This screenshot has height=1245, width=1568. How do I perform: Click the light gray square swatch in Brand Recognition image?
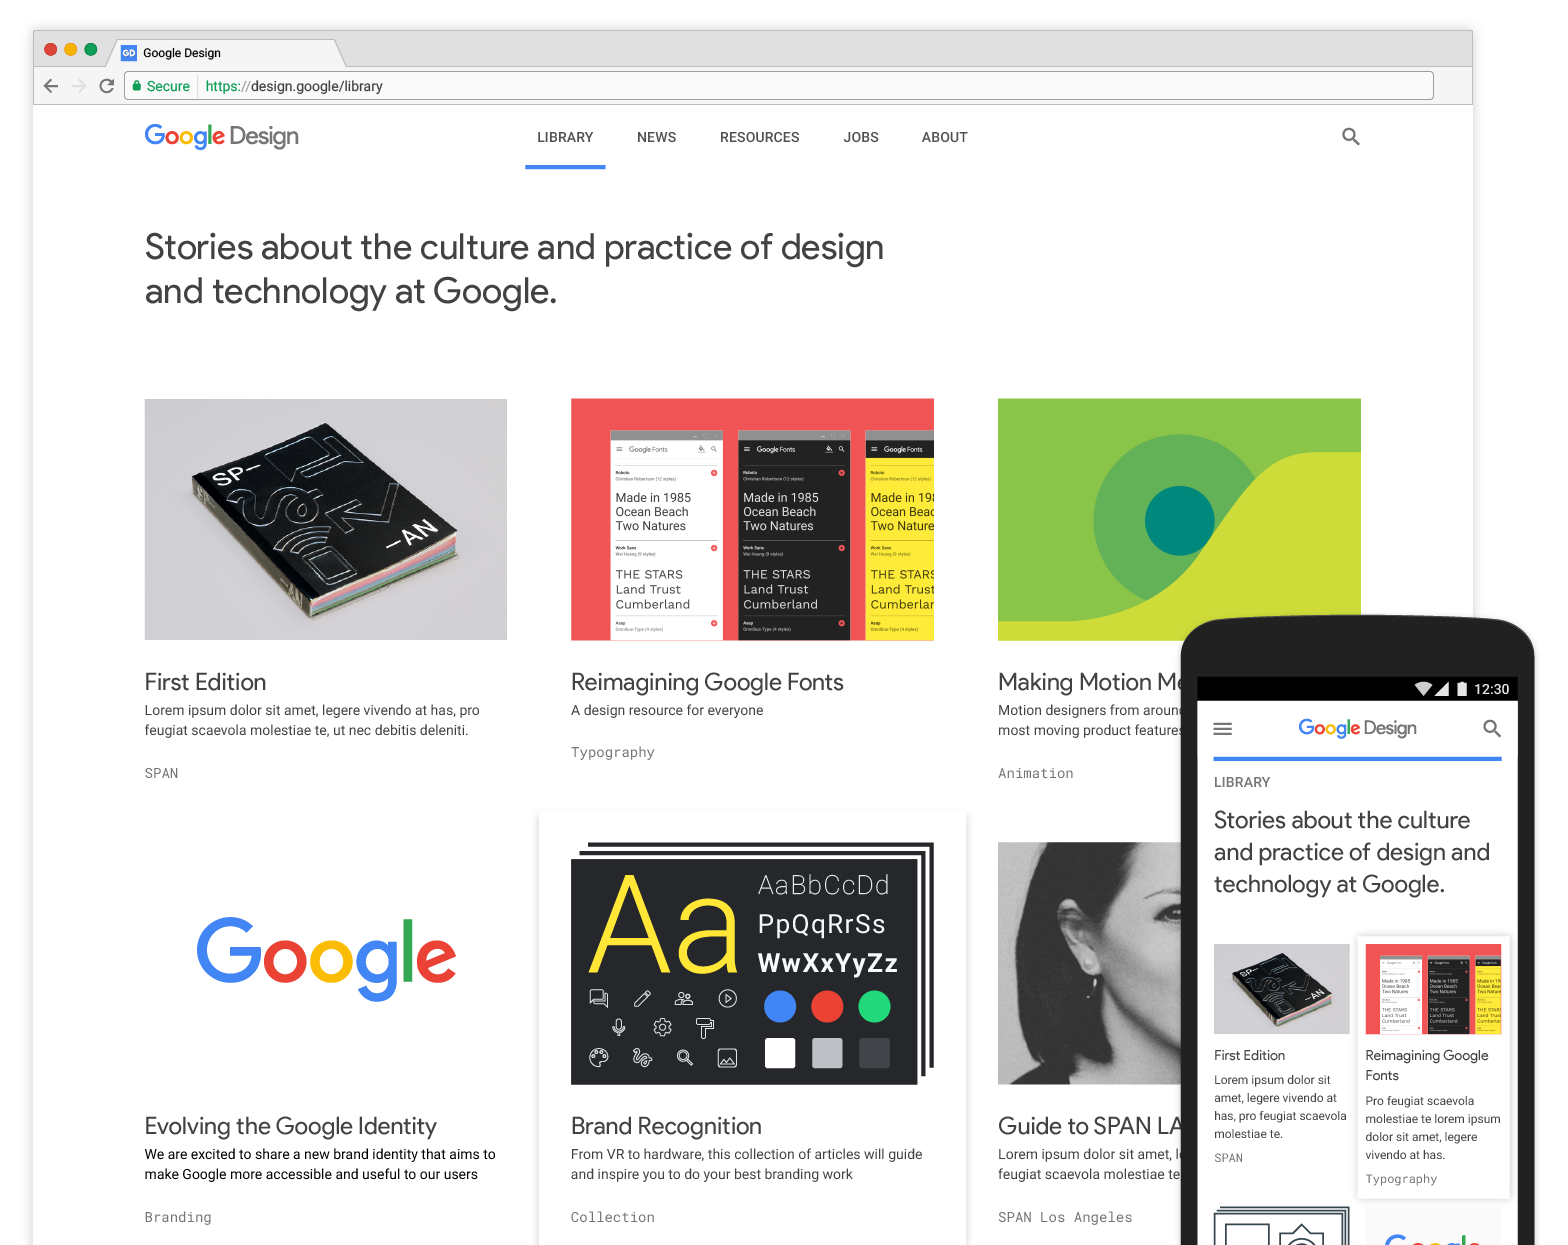click(x=827, y=1053)
